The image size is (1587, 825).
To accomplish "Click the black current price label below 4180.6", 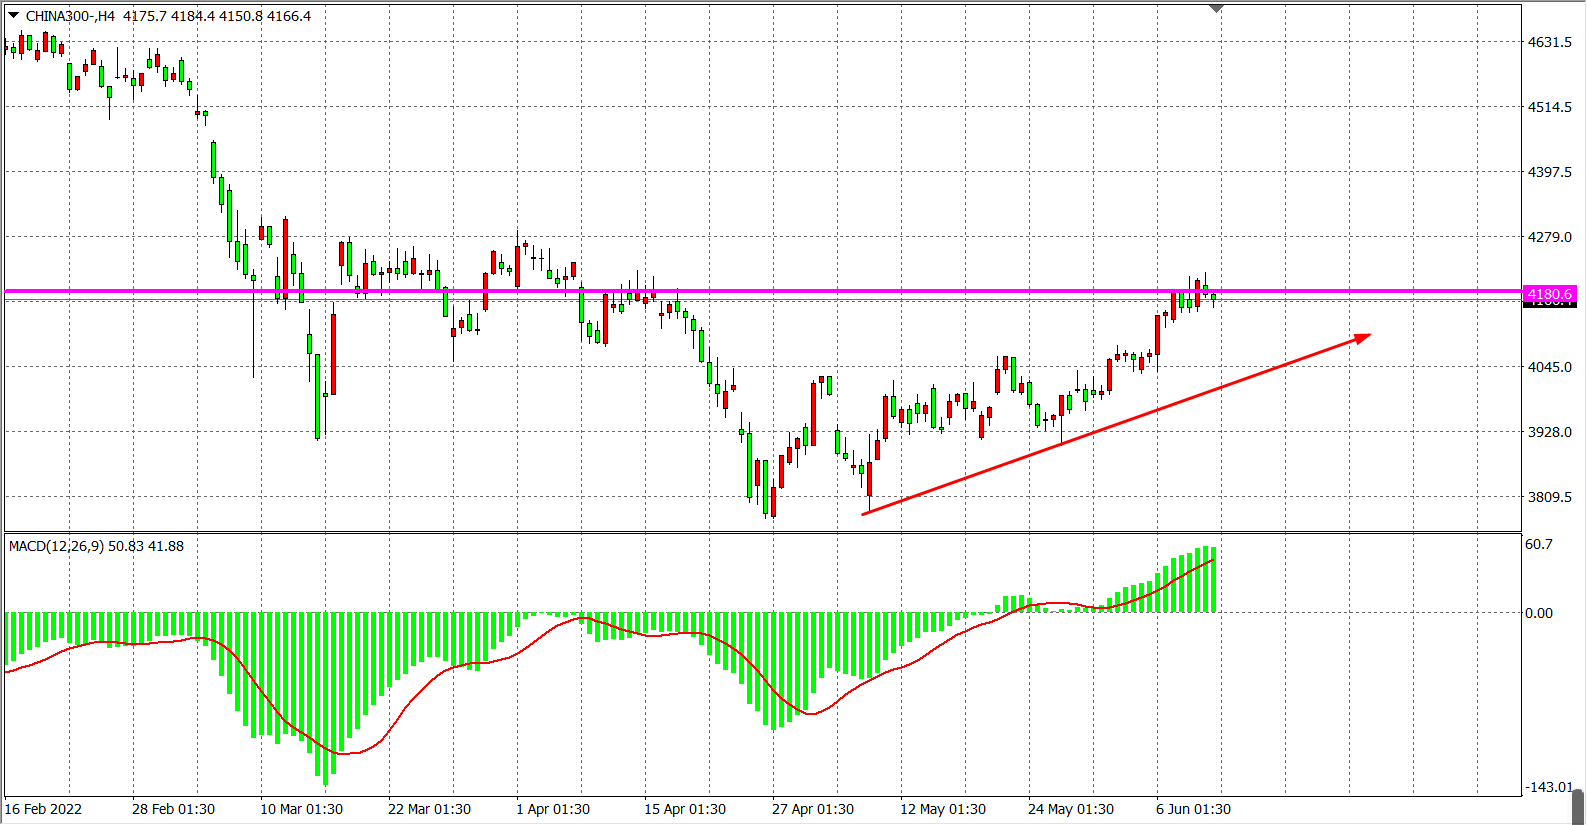I will point(1549,304).
